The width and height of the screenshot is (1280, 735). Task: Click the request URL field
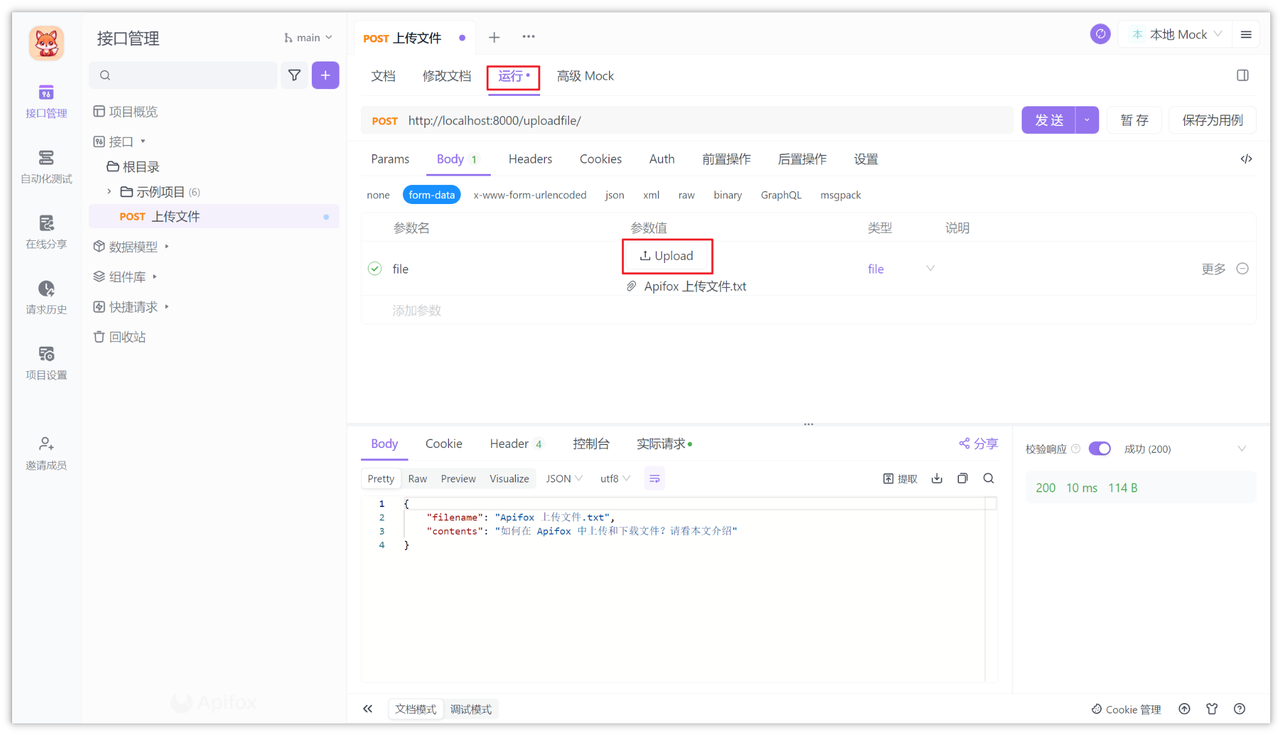coord(686,120)
